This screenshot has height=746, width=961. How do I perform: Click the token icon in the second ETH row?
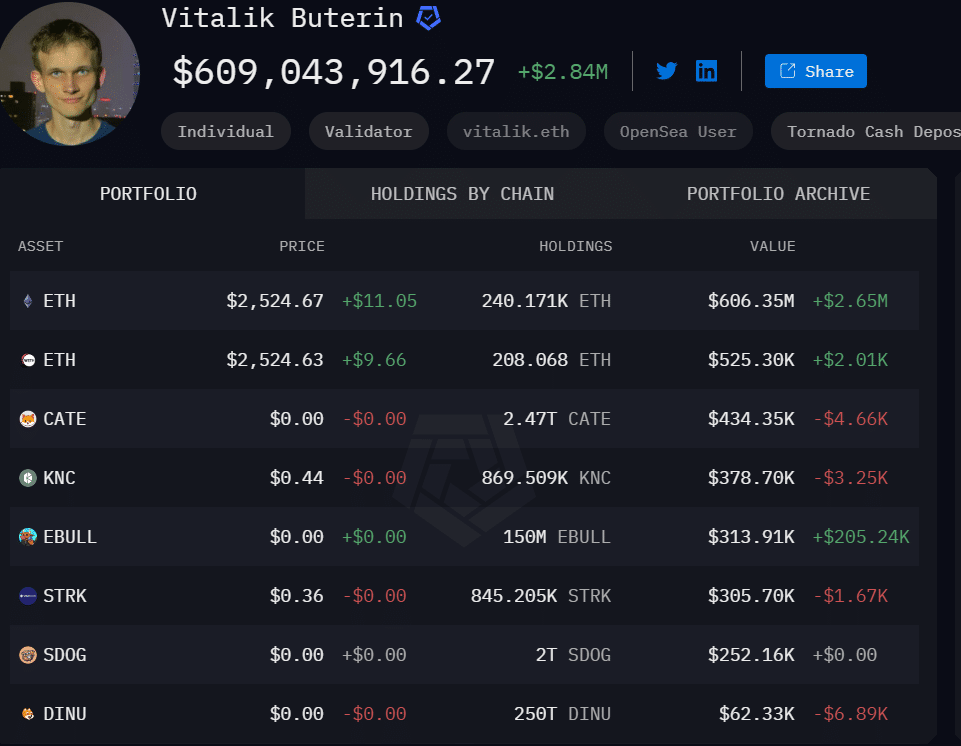click(28, 360)
